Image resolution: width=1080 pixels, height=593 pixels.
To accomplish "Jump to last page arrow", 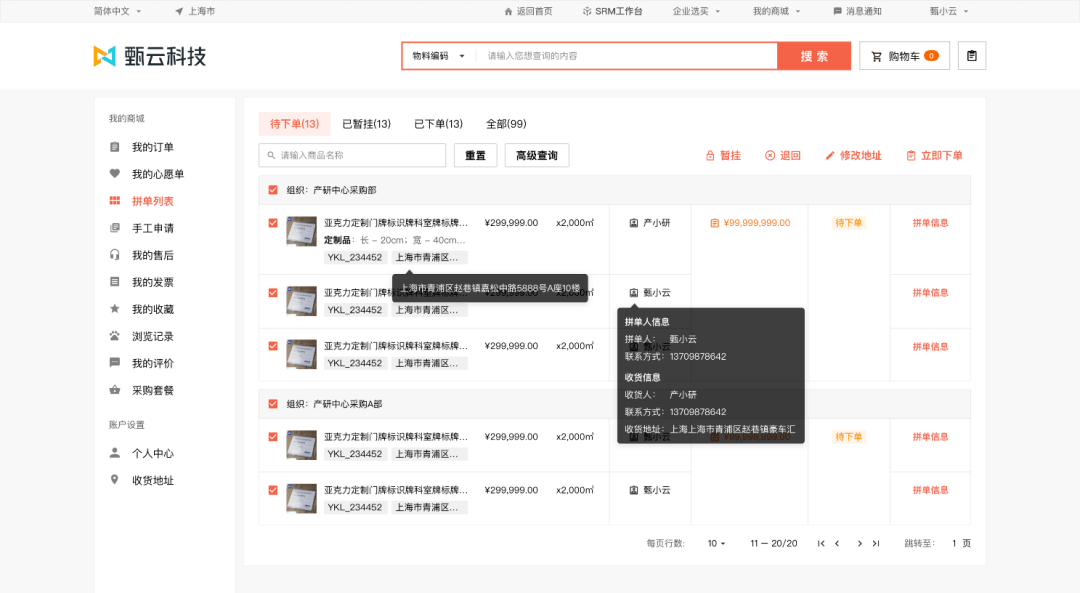I will coord(875,543).
